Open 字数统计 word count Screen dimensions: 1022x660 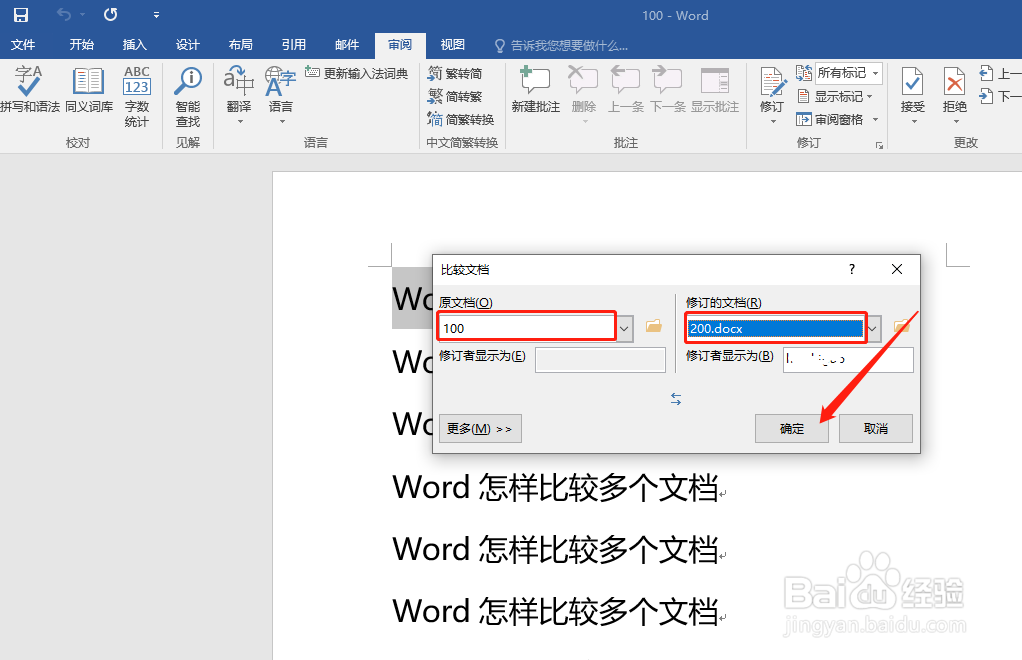coord(137,96)
